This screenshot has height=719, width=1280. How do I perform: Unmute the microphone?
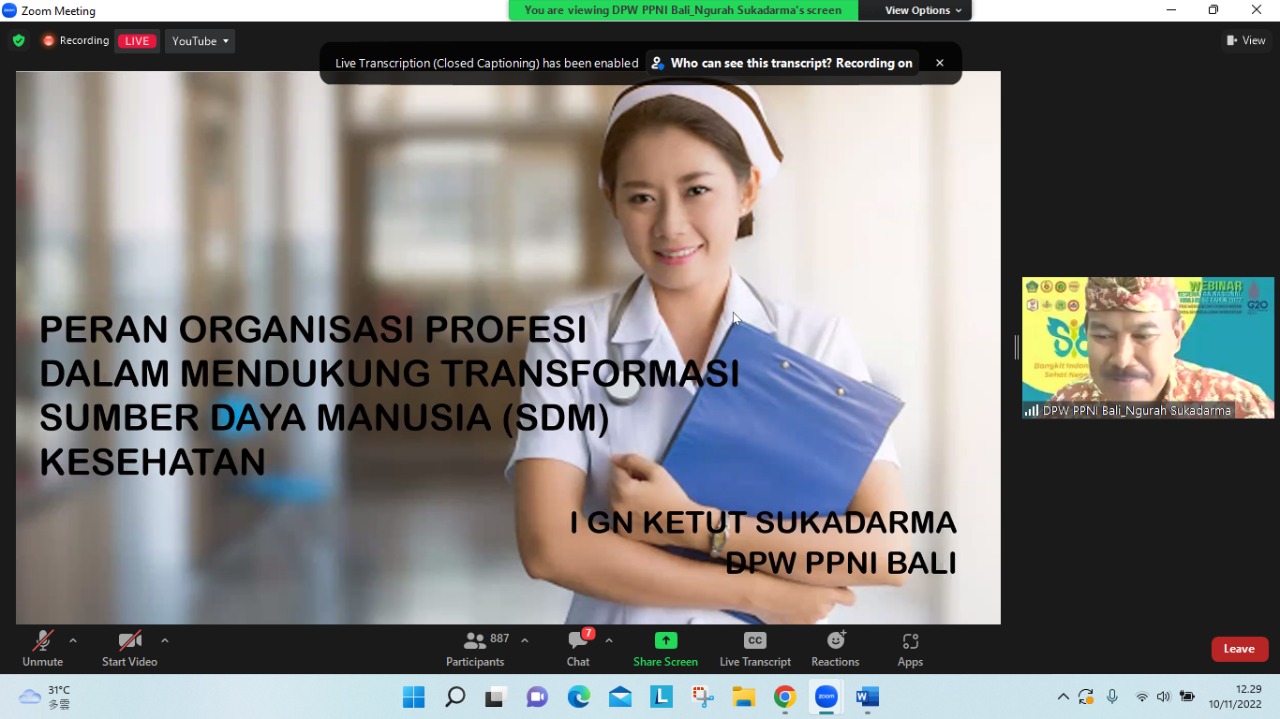coord(42,649)
